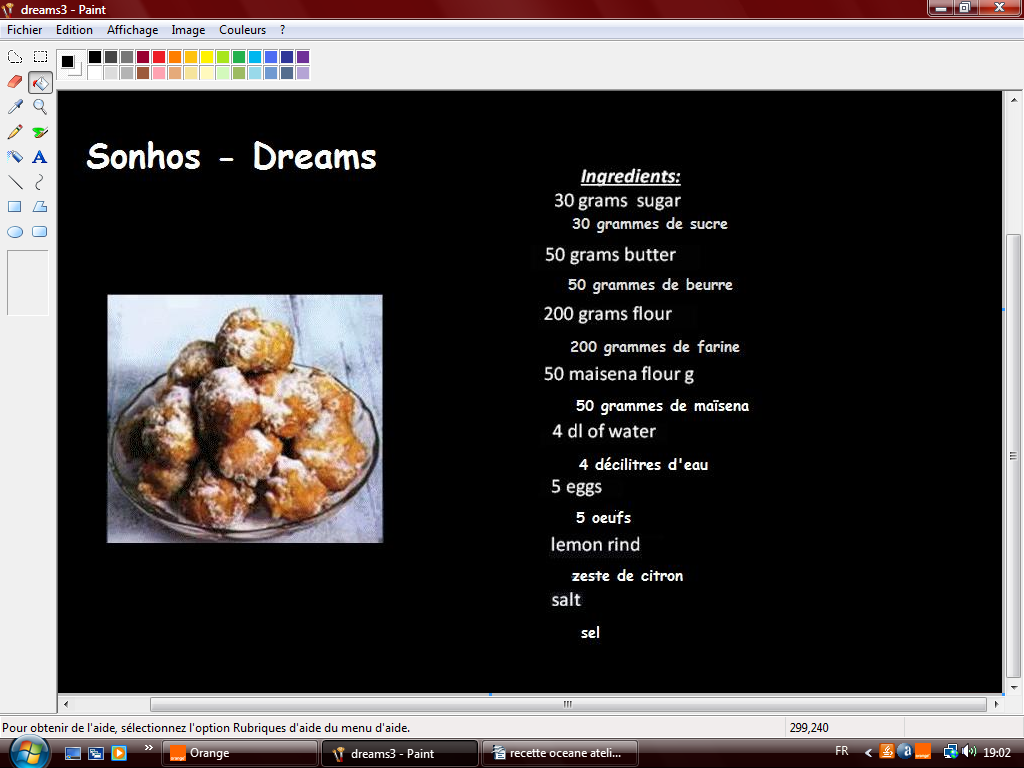
Task: Click the dreams3 - Paint taskbar button
Action: [x=400, y=753]
